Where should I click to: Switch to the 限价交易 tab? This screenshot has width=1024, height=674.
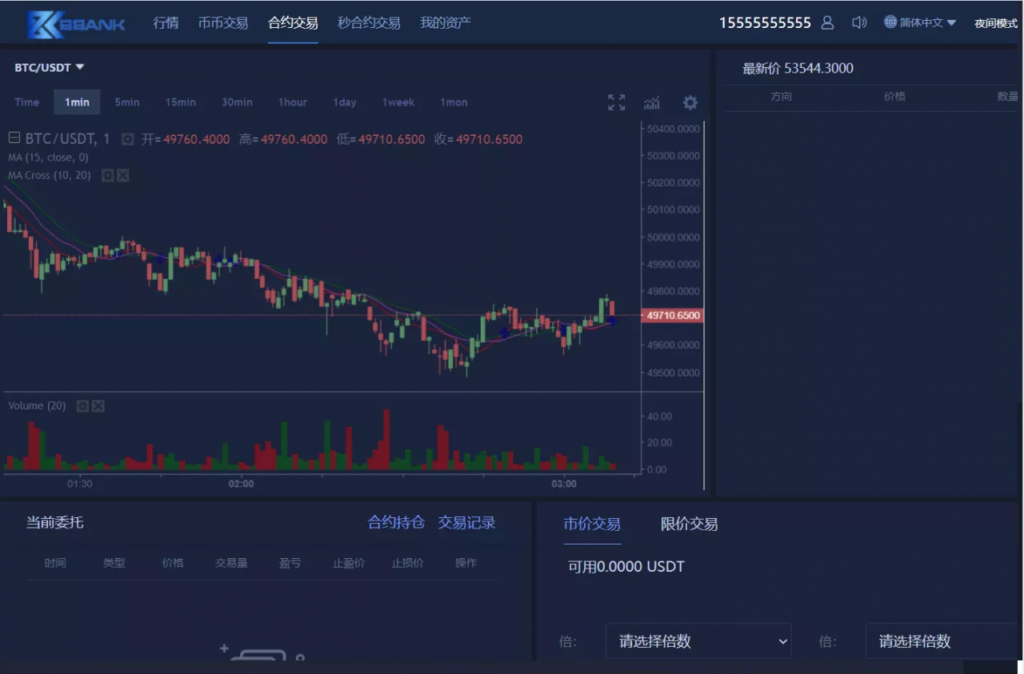pyautogui.click(x=689, y=524)
